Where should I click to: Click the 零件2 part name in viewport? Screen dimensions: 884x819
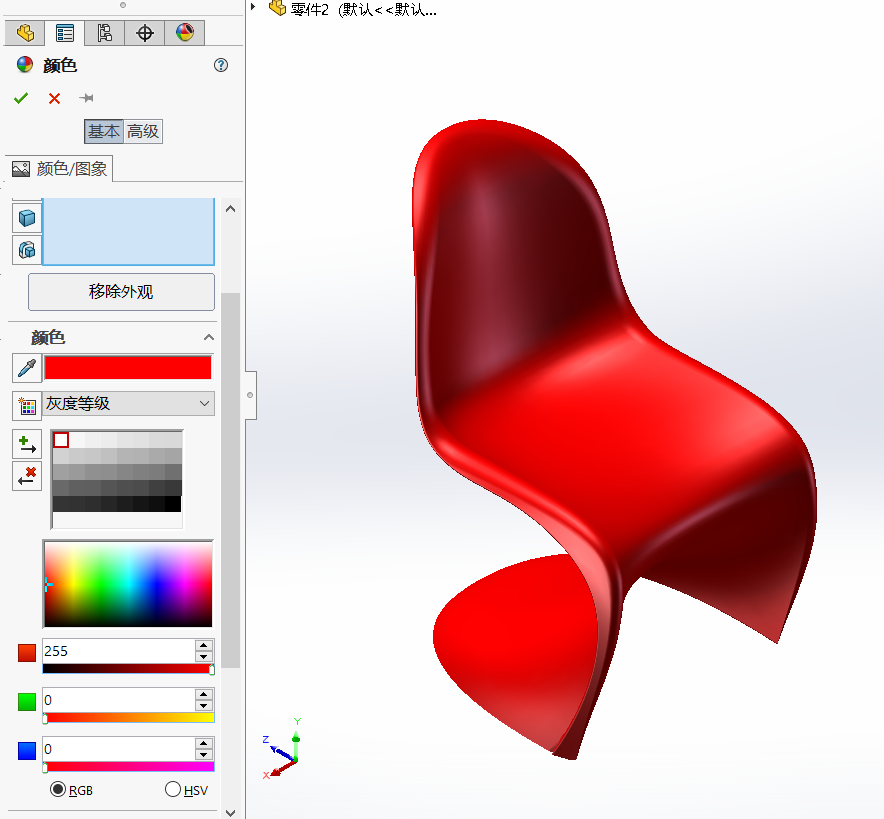[x=363, y=9]
